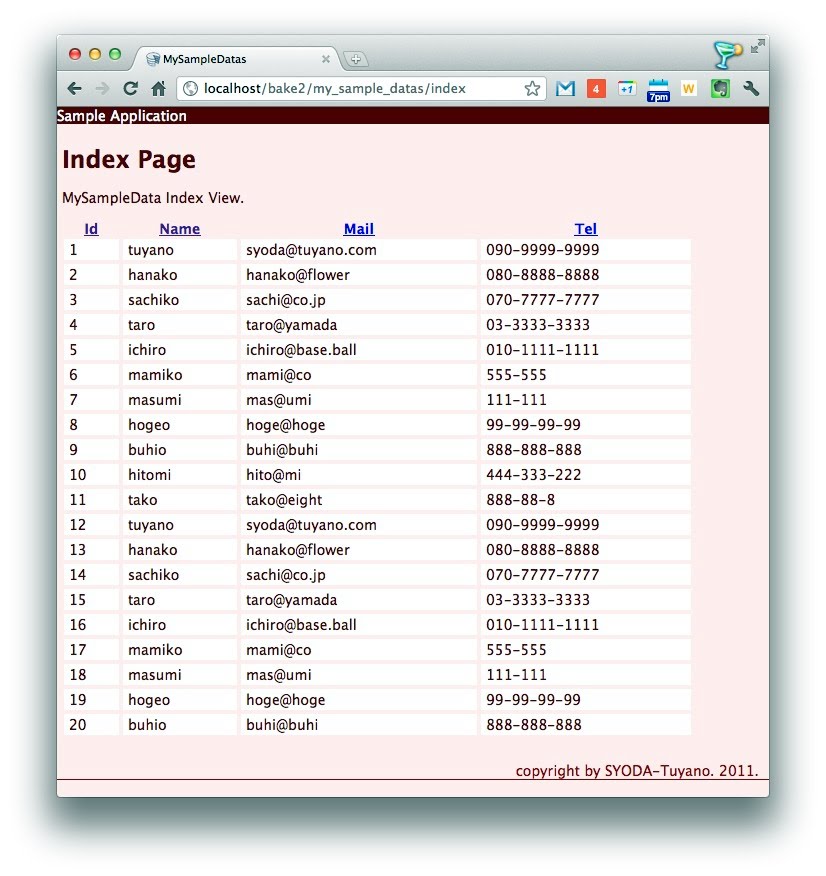The width and height of the screenshot is (826, 876).
Task: Click the orange 4 notification extension
Action: pyautogui.click(x=596, y=89)
